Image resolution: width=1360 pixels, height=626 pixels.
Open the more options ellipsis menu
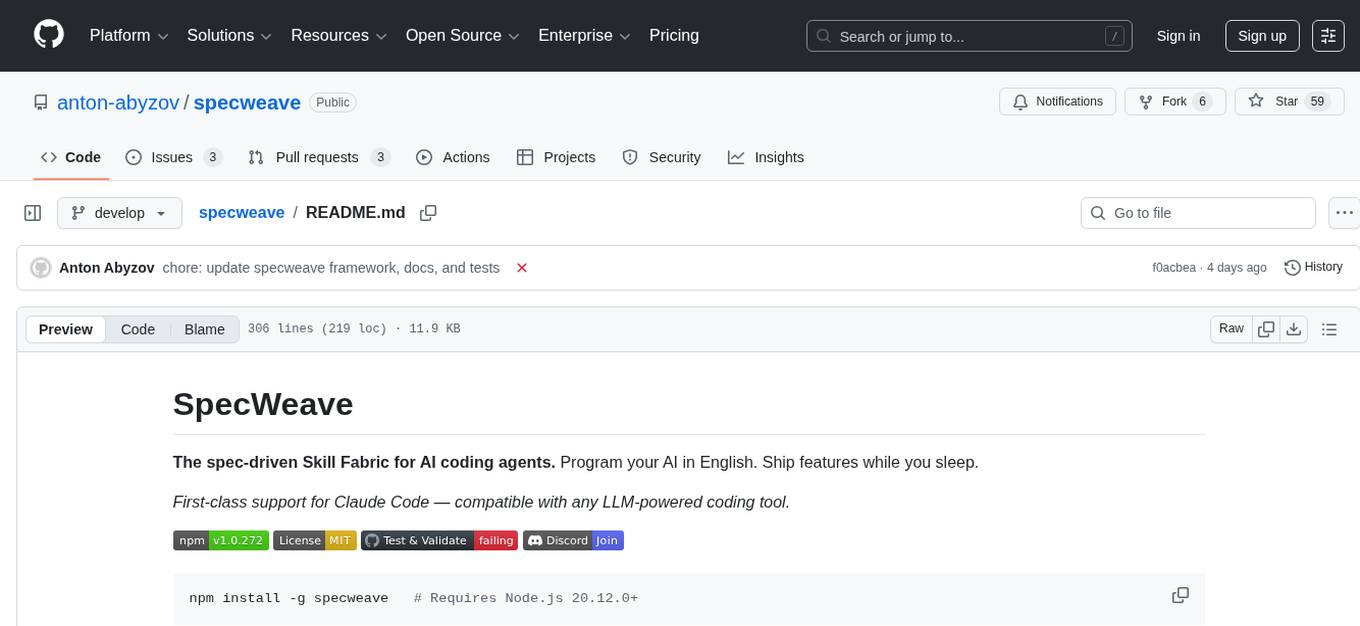1344,212
